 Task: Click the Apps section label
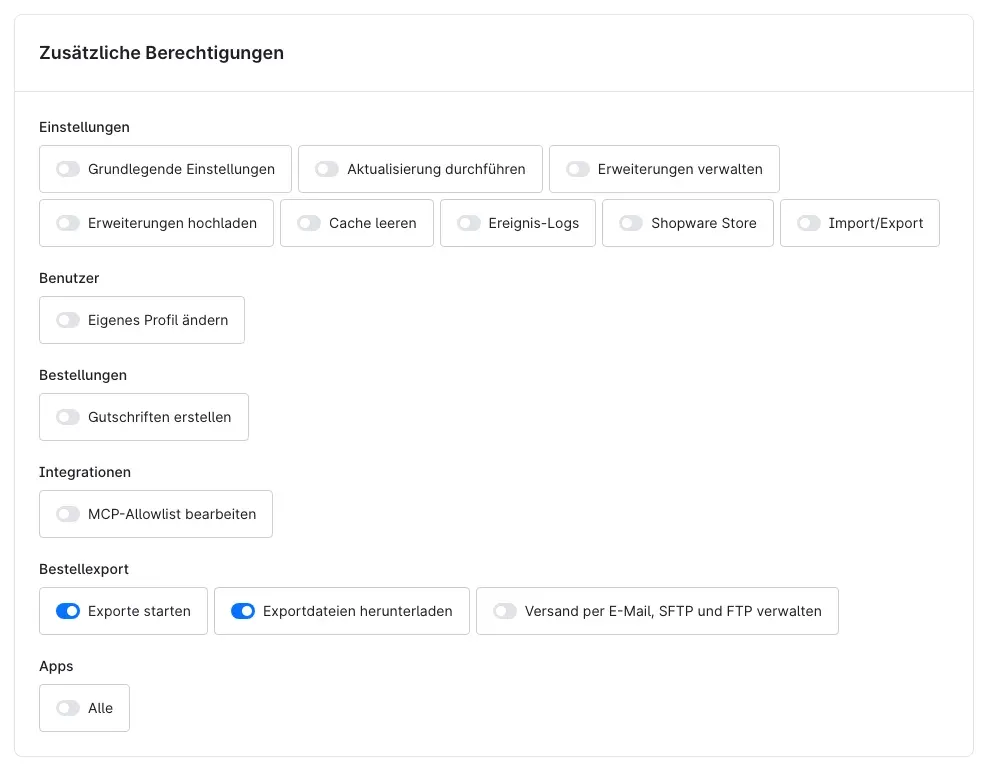(56, 666)
